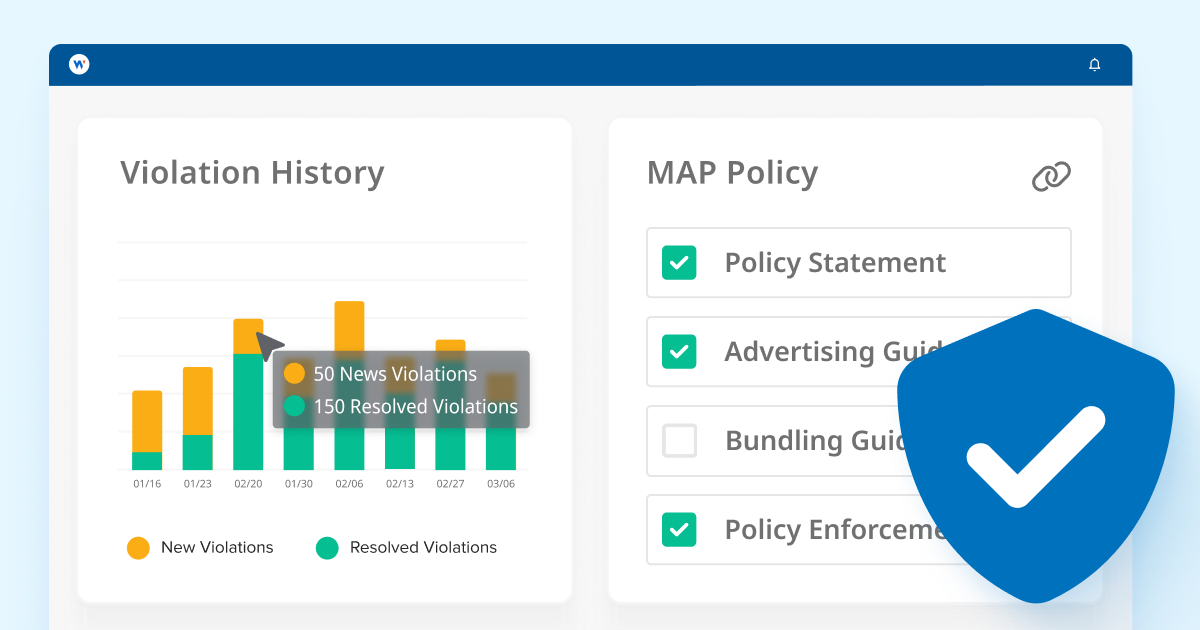Viewport: 1200px width, 630px height.
Task: Select the "New Violations" legend label
Action: [217, 548]
